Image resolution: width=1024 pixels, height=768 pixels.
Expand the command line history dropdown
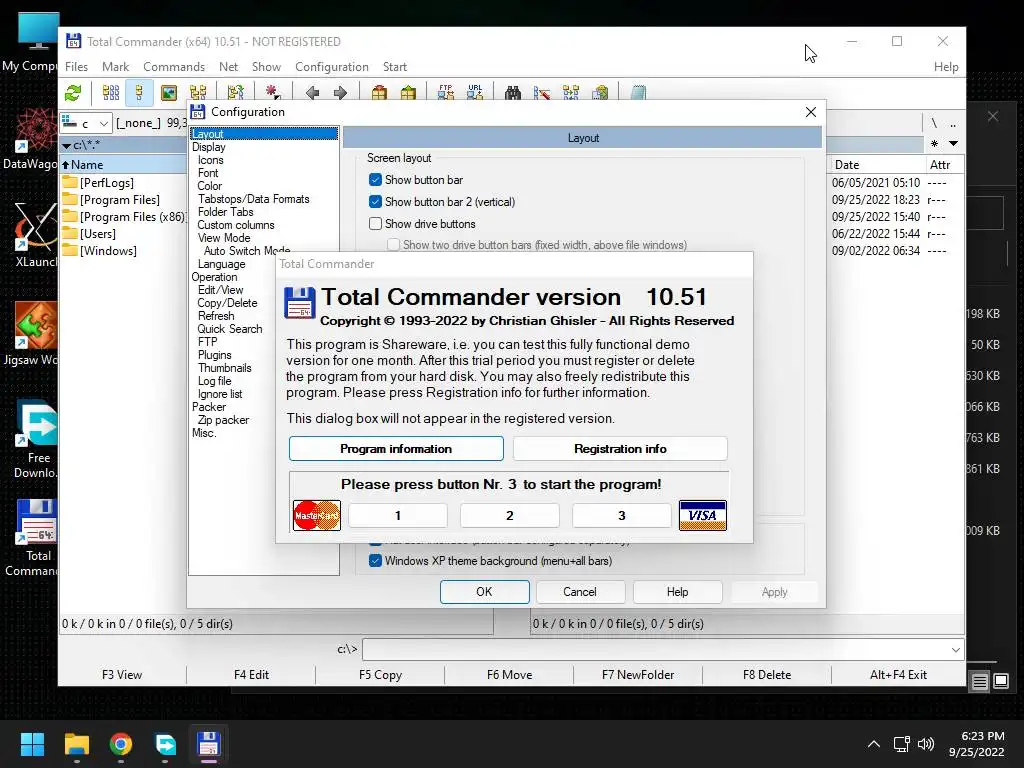point(955,650)
